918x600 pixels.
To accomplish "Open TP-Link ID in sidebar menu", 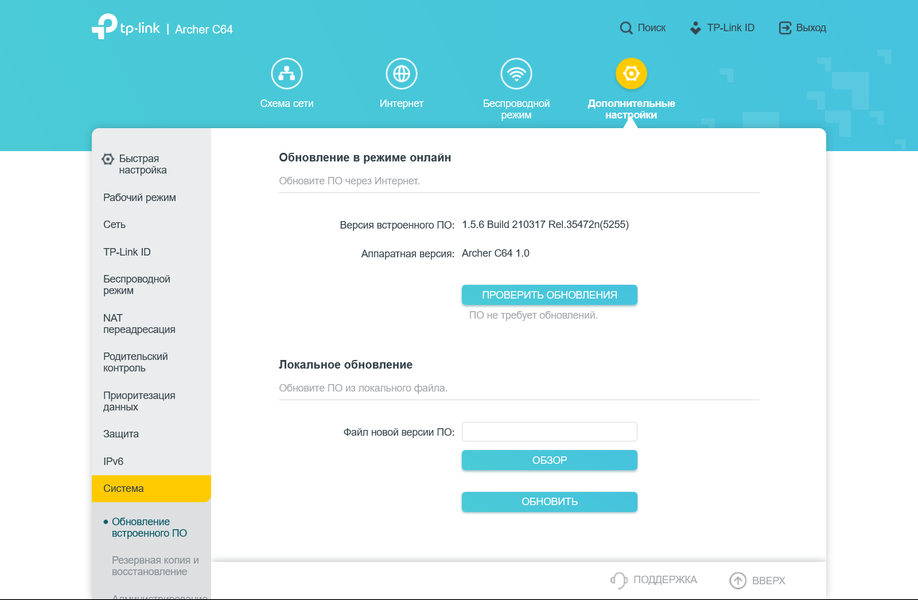I will pyautogui.click(x=127, y=252).
